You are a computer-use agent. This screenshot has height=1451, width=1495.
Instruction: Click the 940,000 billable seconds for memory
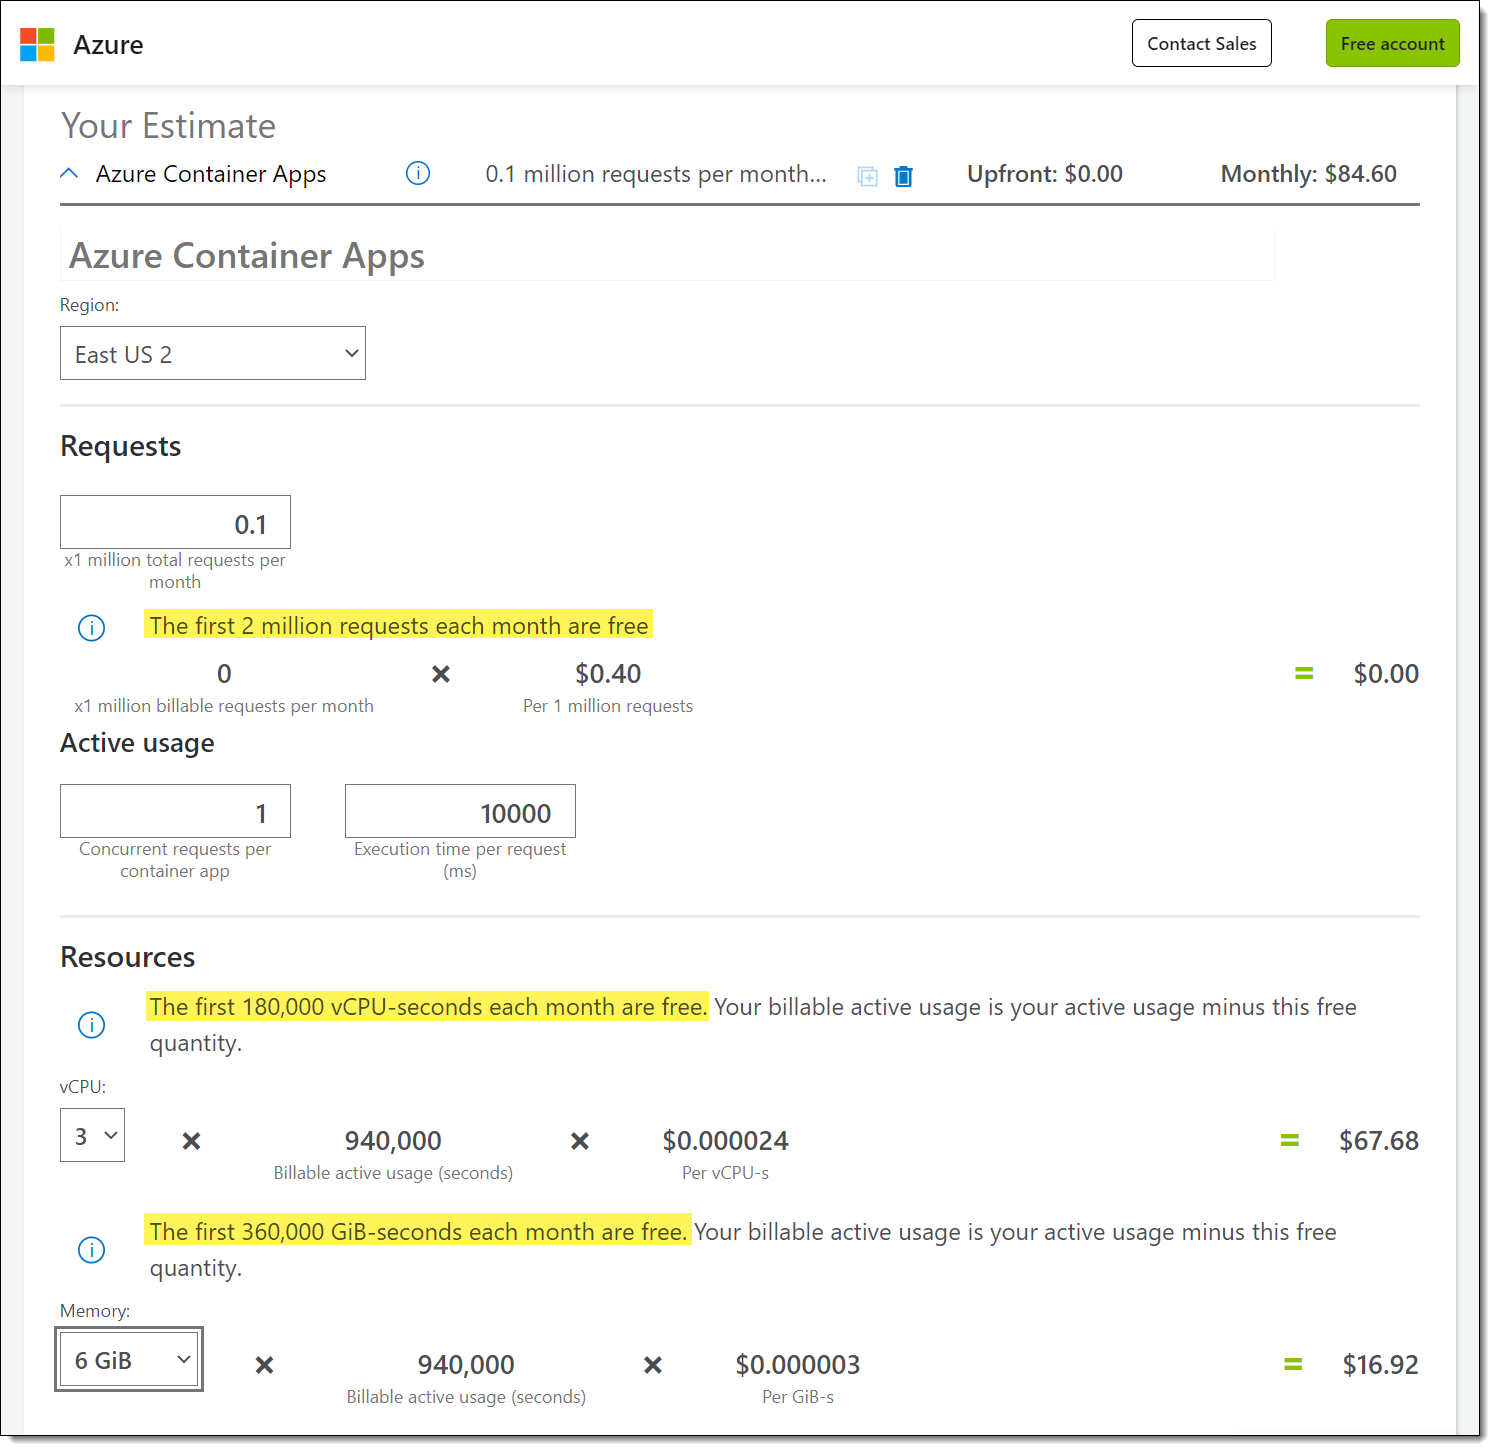(x=466, y=1365)
